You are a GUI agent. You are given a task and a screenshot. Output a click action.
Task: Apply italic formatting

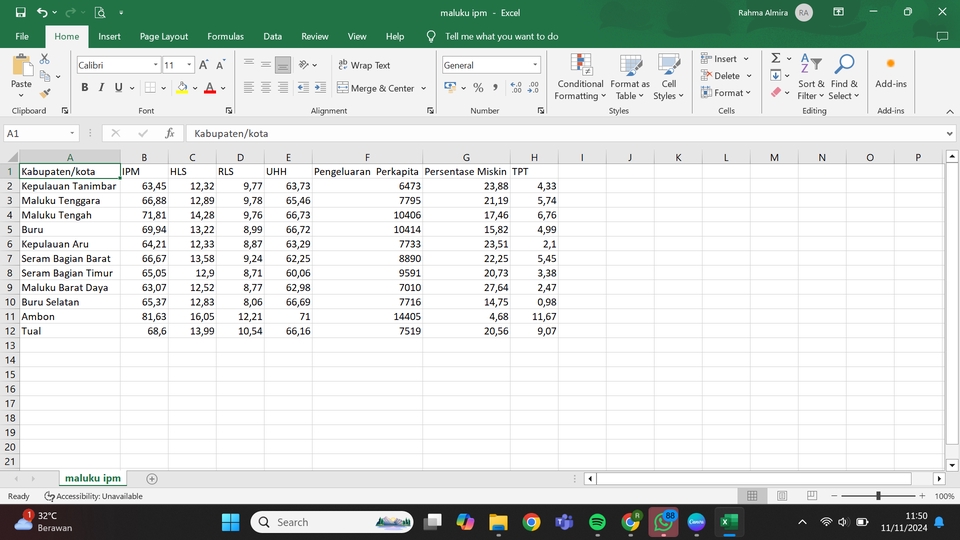102,88
